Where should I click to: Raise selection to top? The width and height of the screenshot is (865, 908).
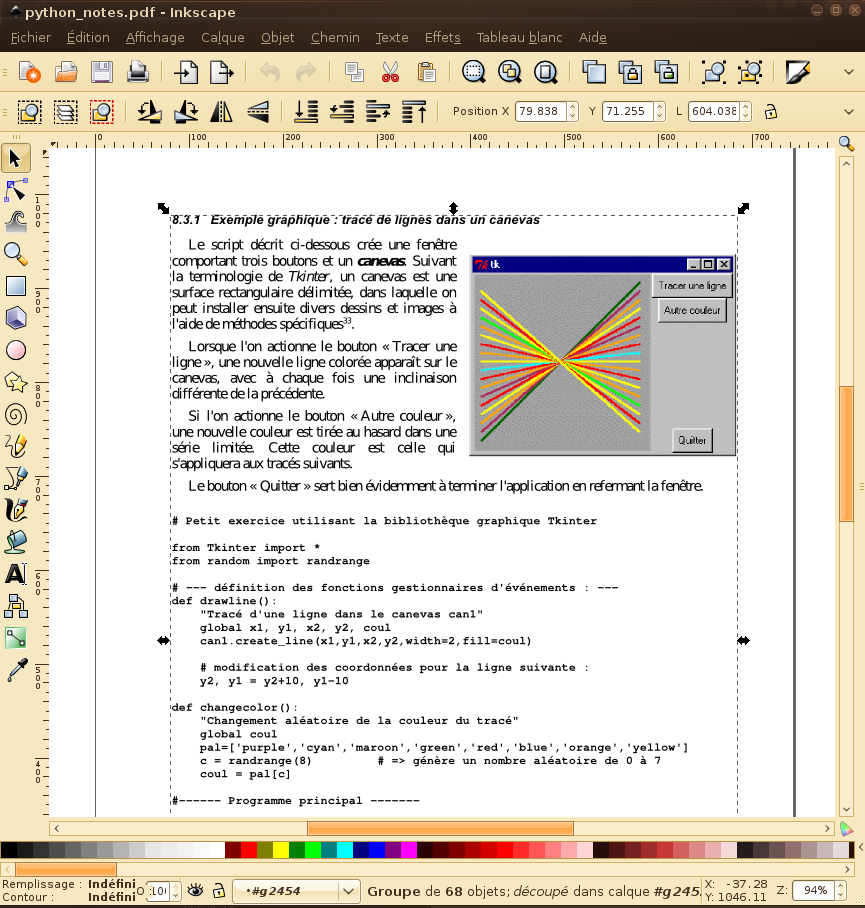point(414,111)
